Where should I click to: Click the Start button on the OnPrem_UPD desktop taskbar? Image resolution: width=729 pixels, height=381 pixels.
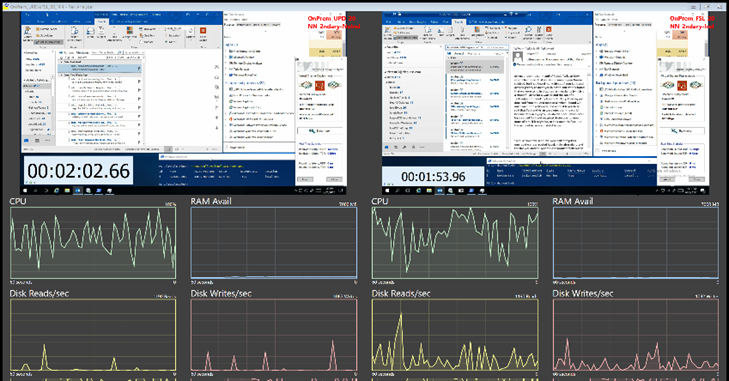point(25,190)
